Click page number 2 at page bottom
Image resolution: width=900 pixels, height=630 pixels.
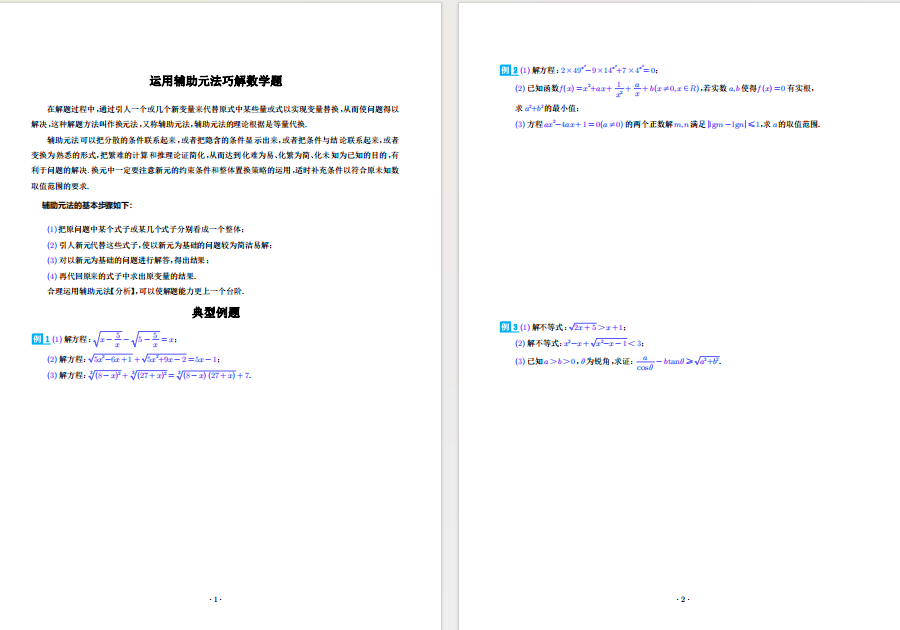(683, 599)
